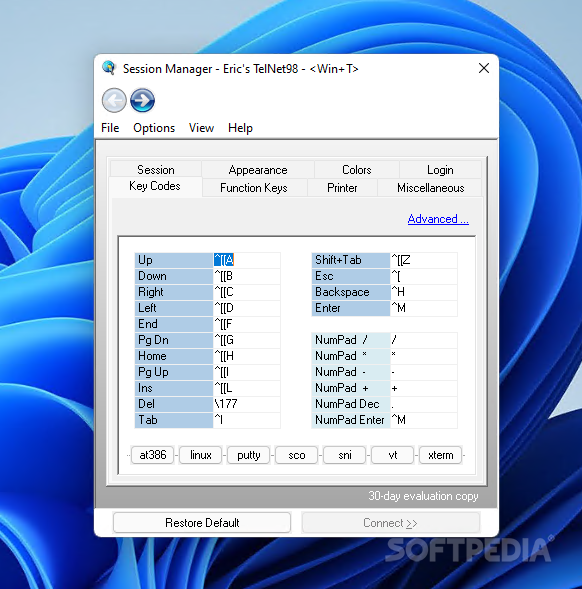Click the TelNet98 app icon in title bar

109,68
